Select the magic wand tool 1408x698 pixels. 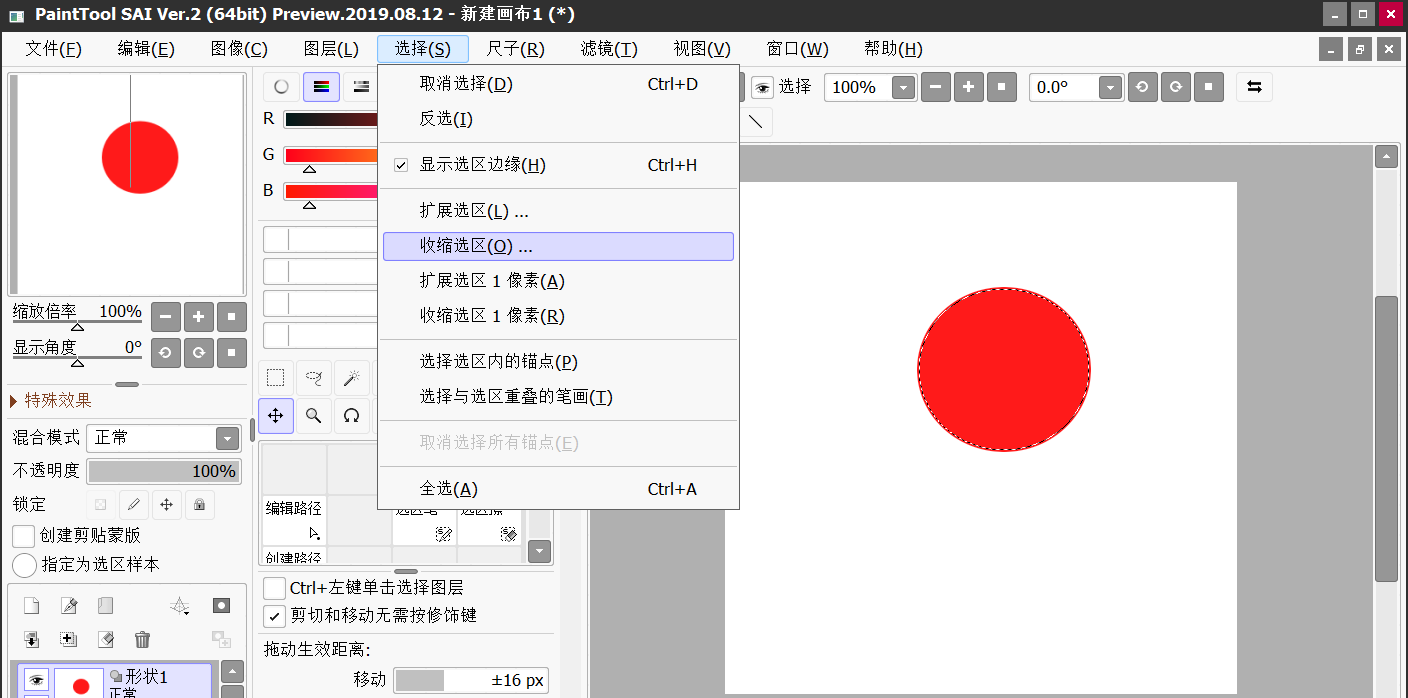click(x=352, y=378)
